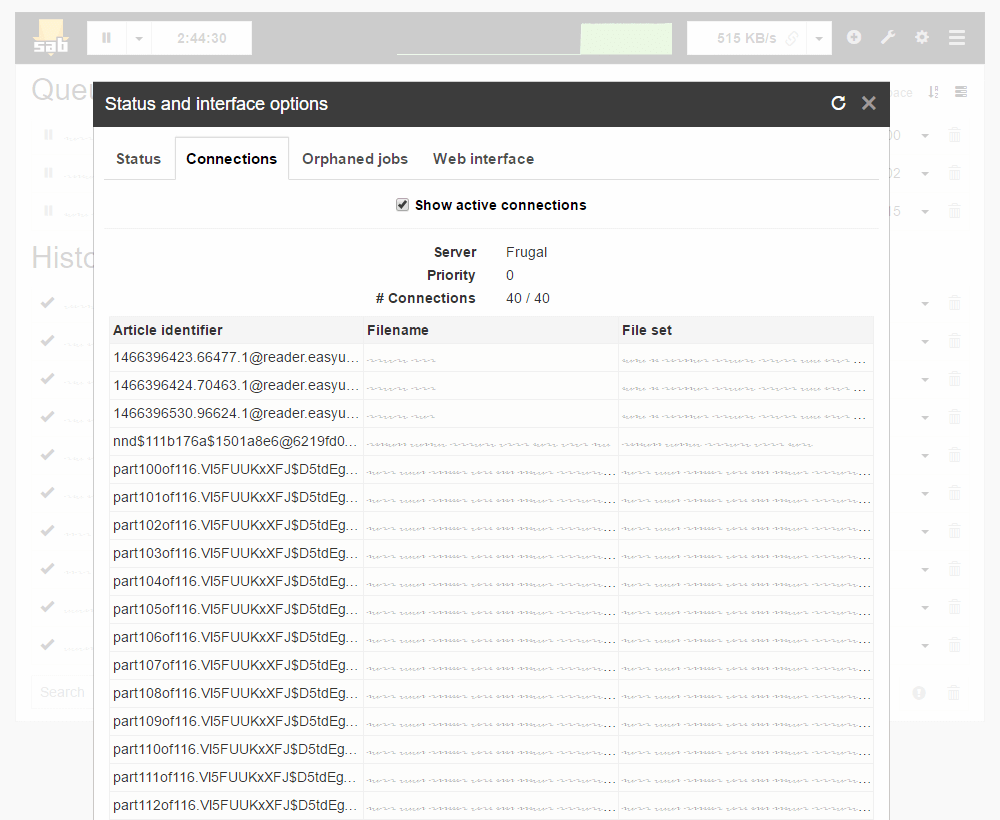Click the 515 KB/s speed display
The image size is (1000, 820).
pos(746,38)
